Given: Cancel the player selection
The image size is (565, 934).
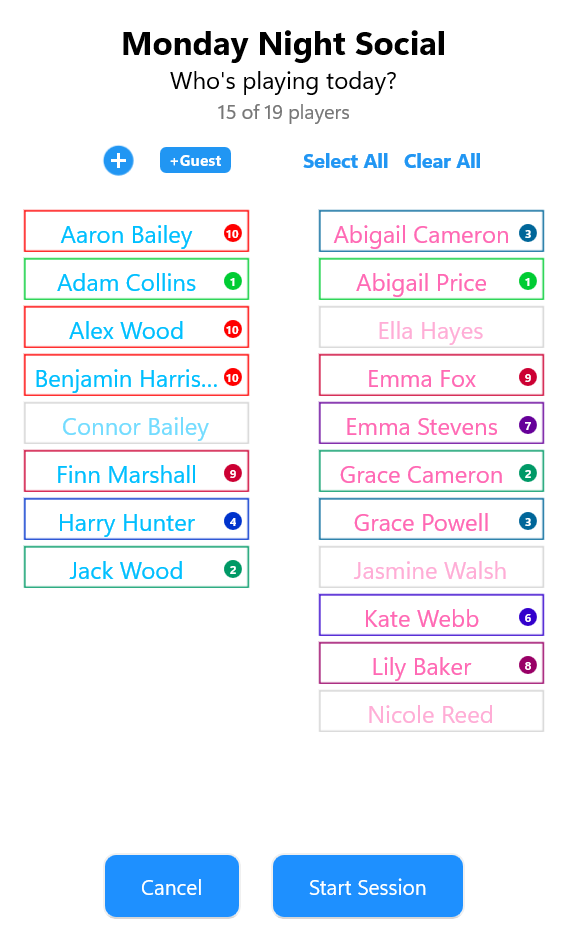Looking at the screenshot, I should 171,887.
